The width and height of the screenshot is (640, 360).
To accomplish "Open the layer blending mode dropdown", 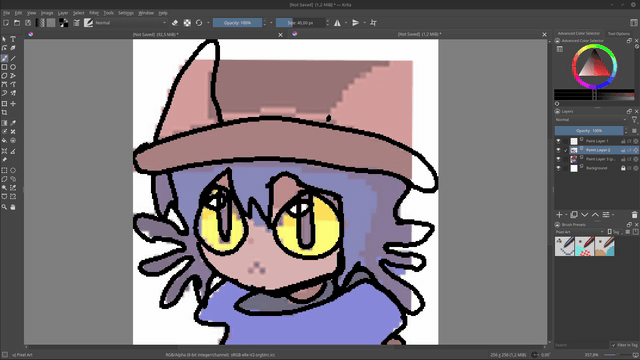I will 590,120.
